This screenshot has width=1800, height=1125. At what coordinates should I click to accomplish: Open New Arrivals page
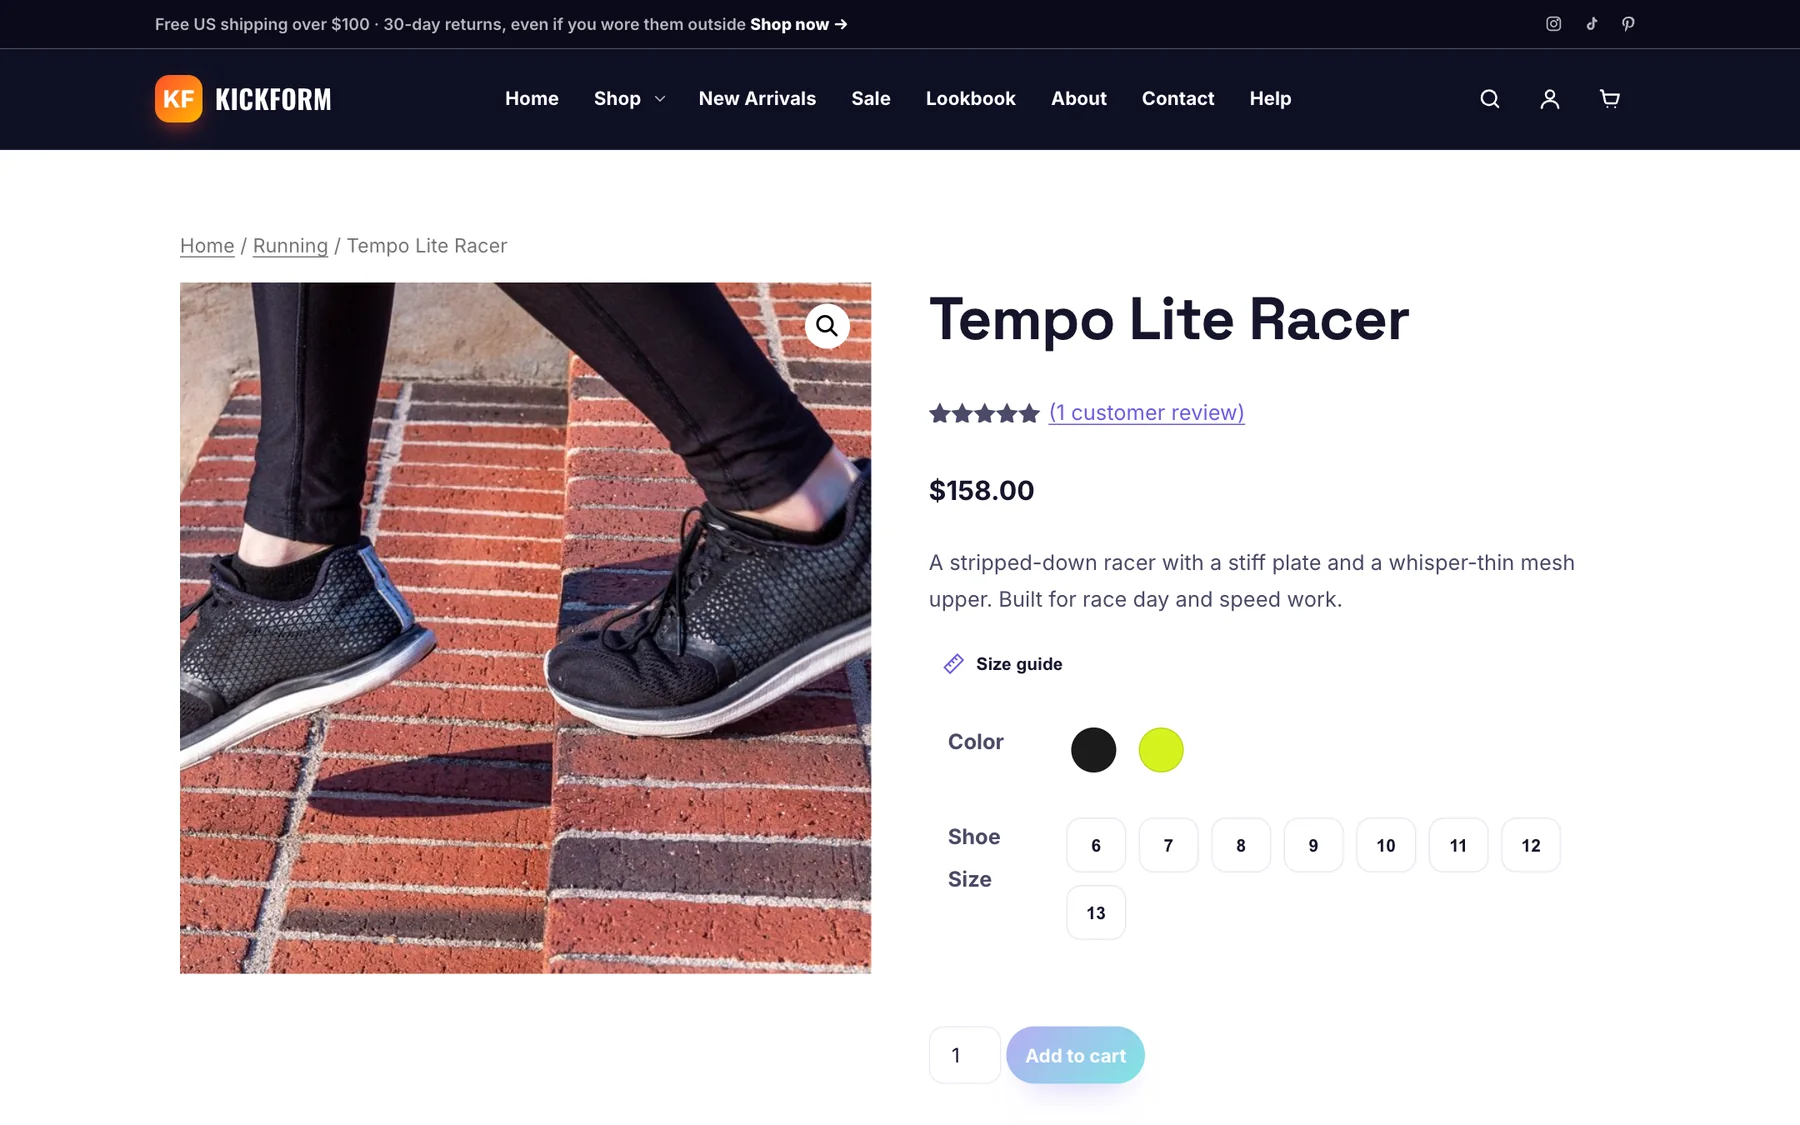click(x=757, y=99)
